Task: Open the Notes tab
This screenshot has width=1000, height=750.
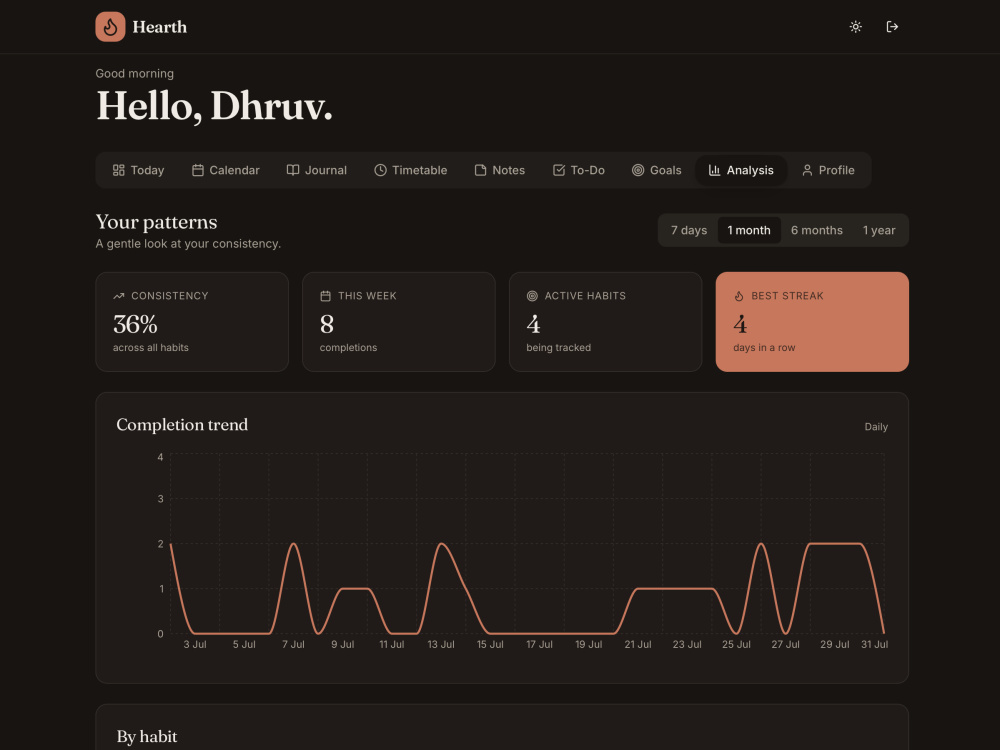Action: [500, 170]
